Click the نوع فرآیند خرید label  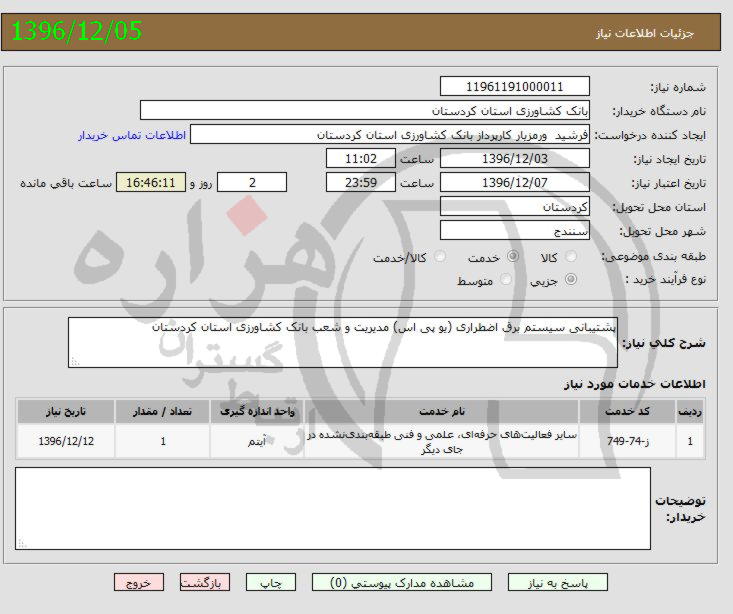[x=666, y=280]
